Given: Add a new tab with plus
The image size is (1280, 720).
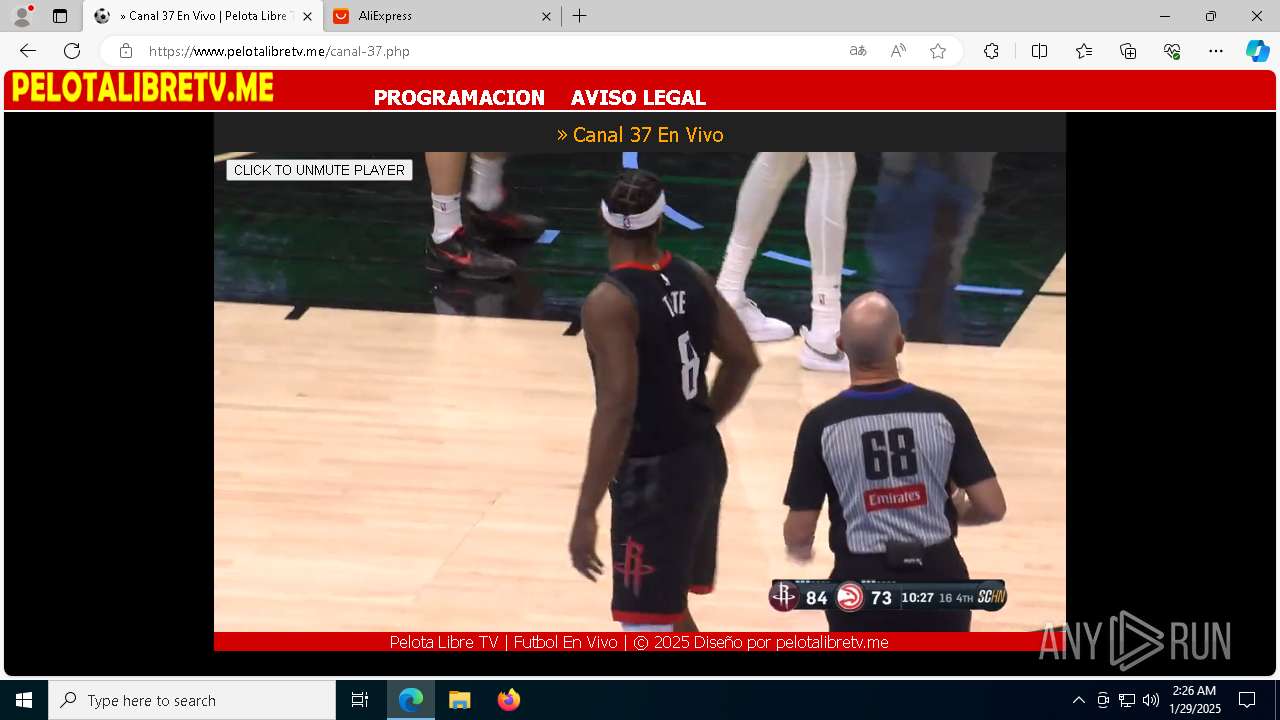Looking at the screenshot, I should click(580, 16).
